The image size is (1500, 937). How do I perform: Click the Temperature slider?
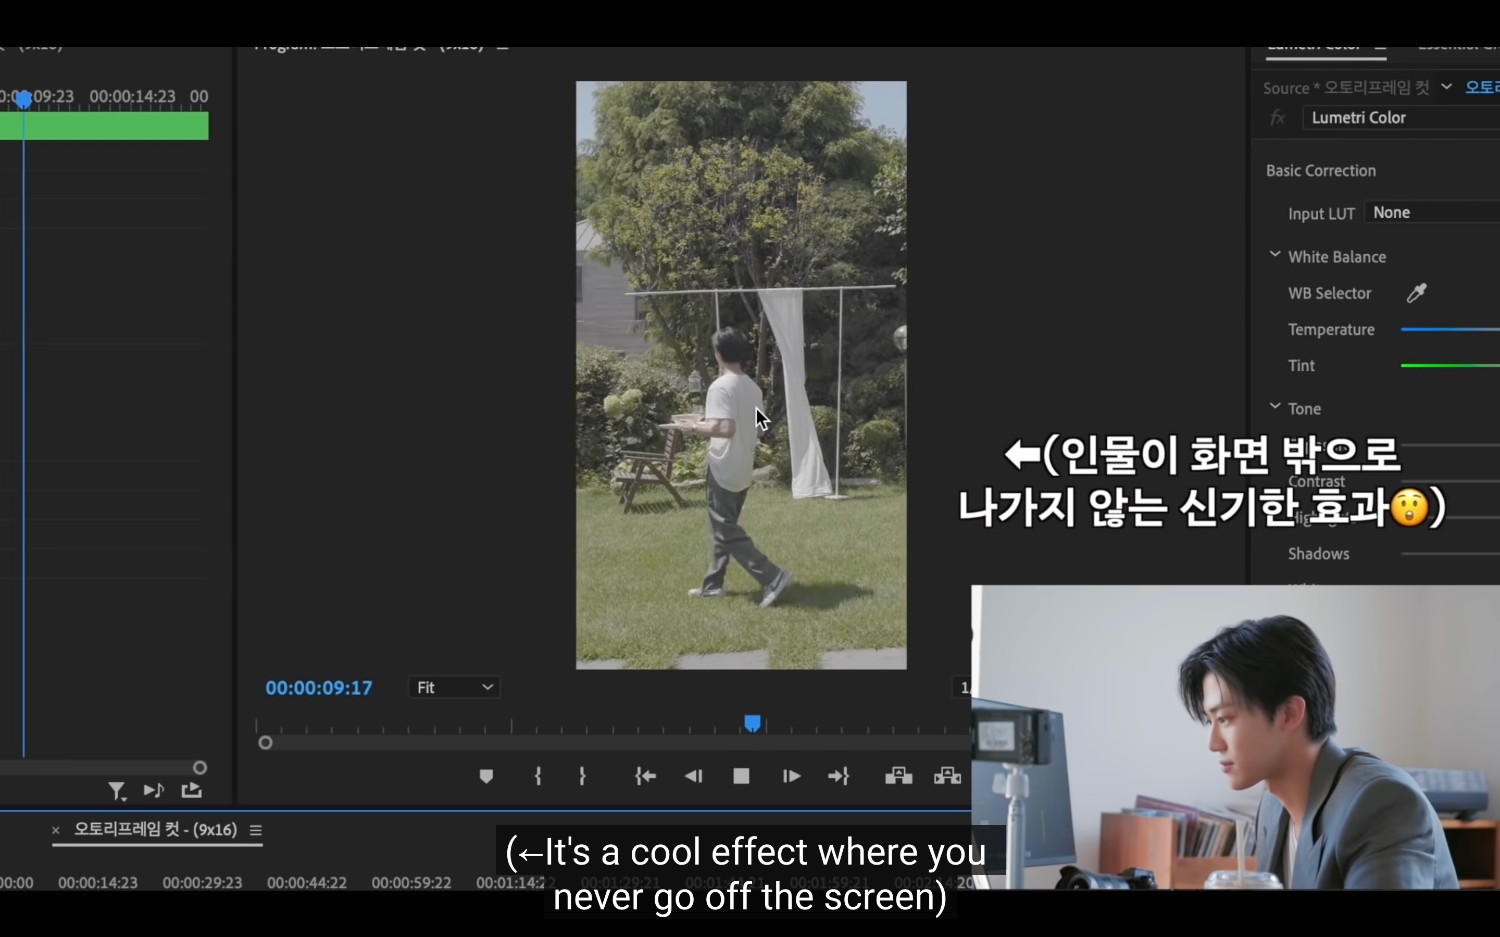click(1450, 329)
